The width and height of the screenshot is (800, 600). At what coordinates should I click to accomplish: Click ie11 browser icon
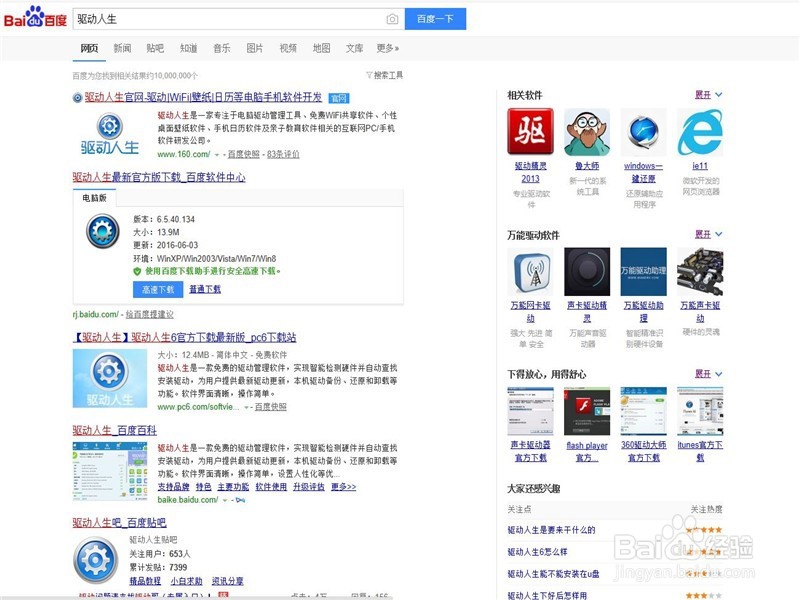click(700, 132)
